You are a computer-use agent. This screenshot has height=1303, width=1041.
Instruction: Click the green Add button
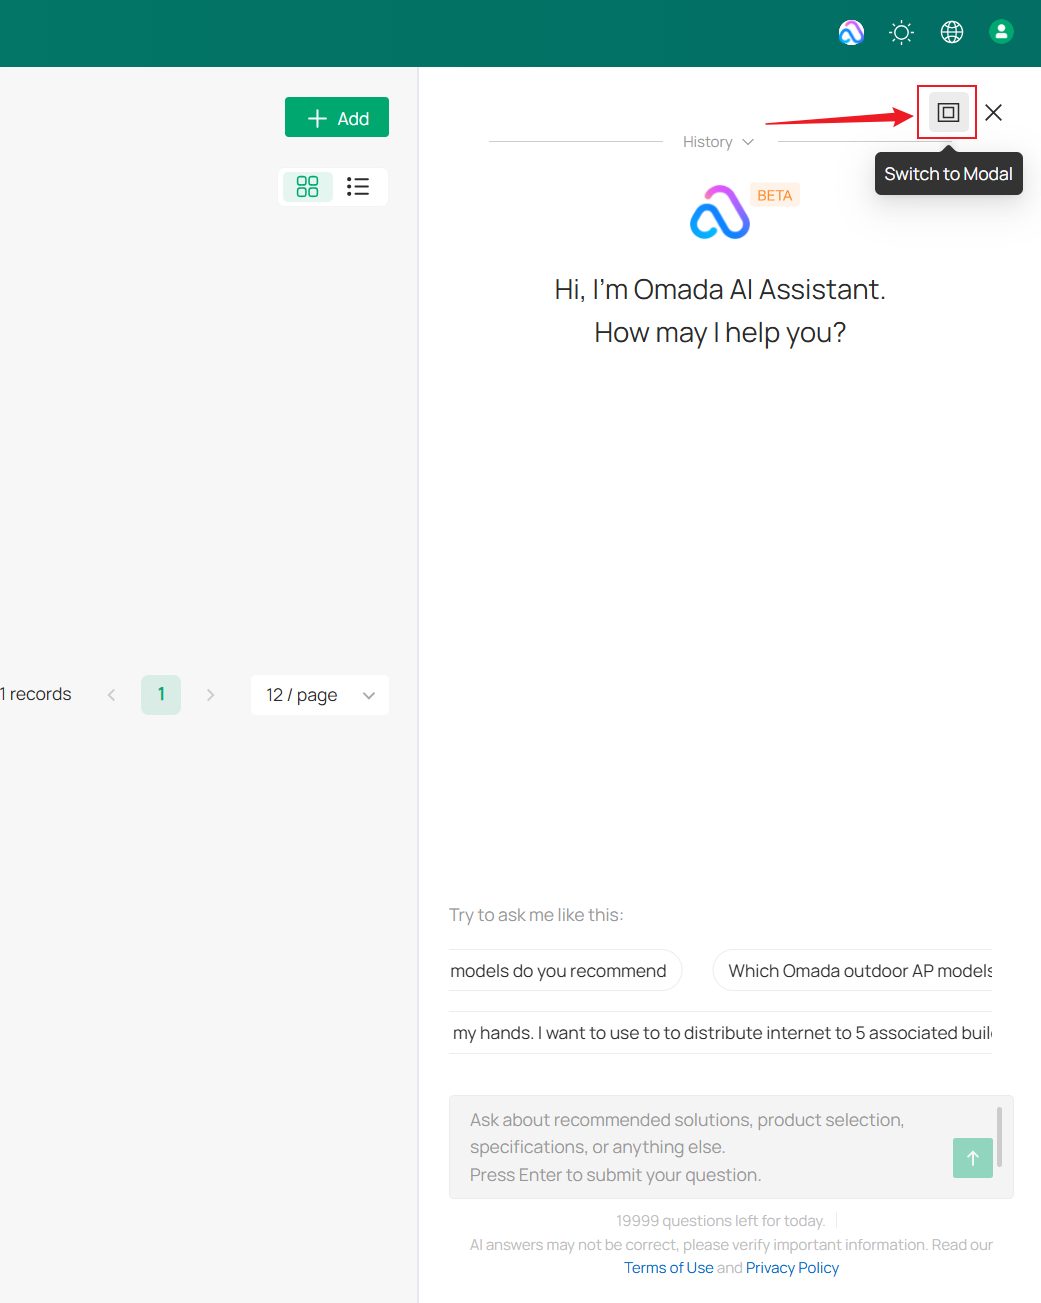(x=337, y=117)
